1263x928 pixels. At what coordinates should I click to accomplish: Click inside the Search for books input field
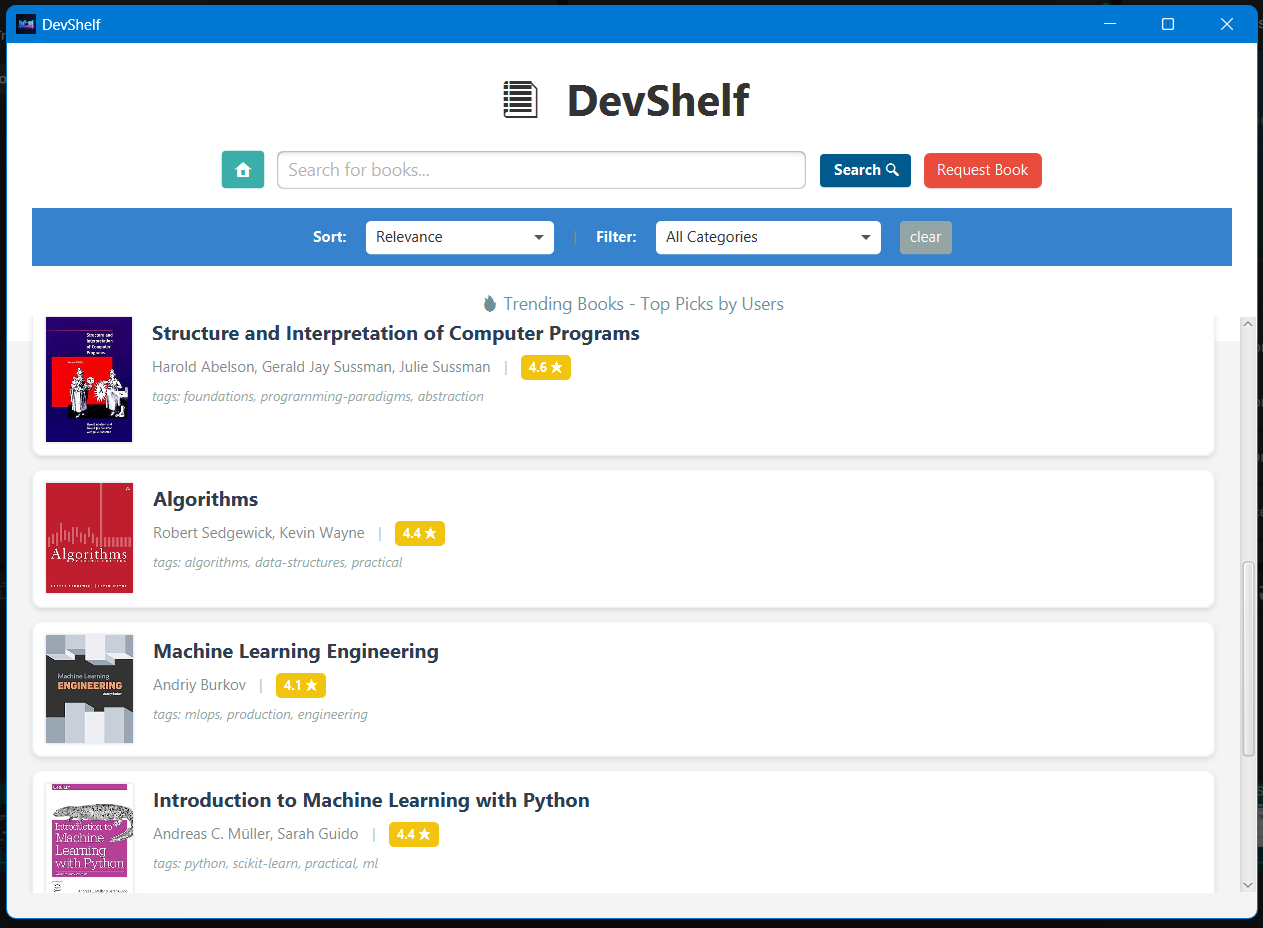[x=541, y=169]
